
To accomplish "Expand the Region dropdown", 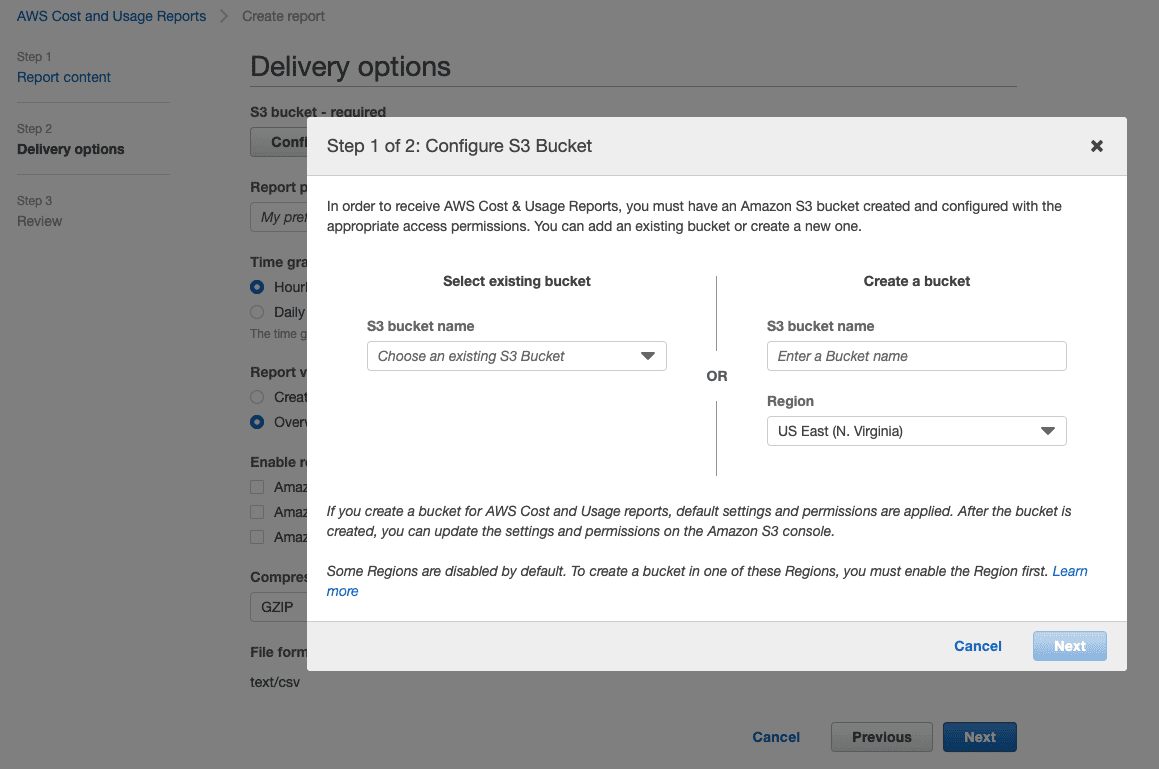I will [916, 431].
